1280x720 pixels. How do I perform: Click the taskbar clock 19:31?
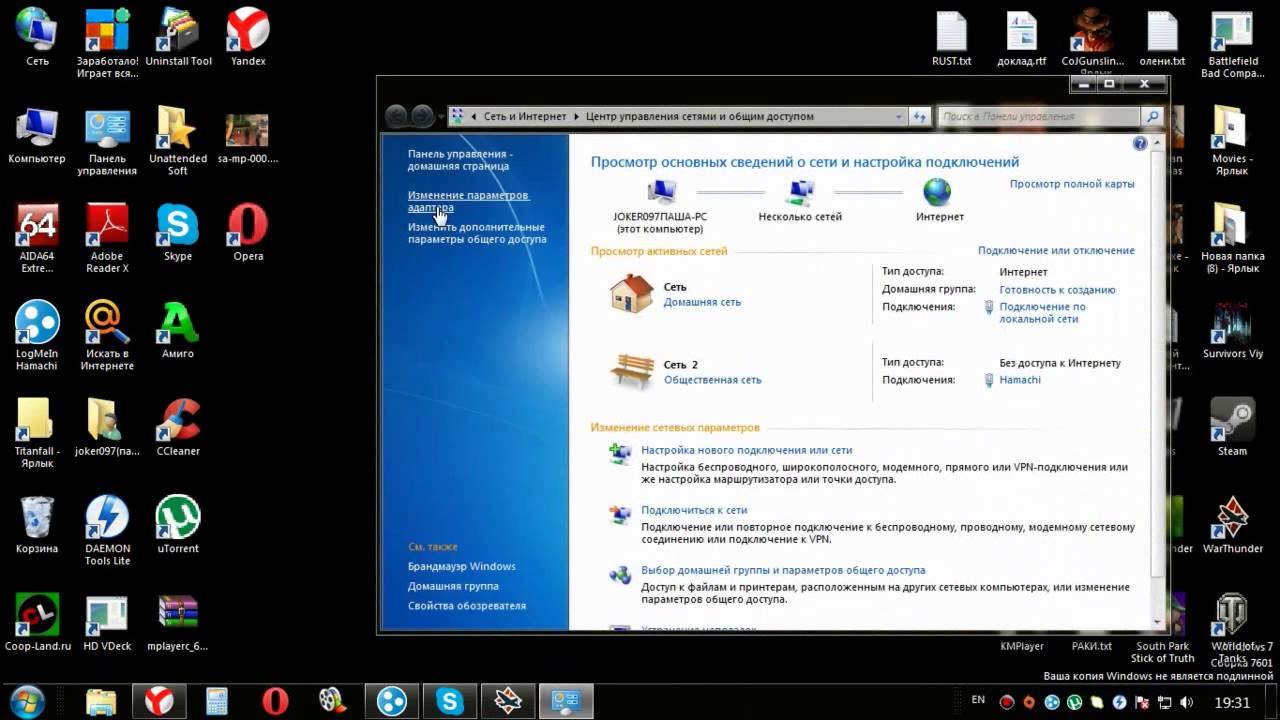[x=1233, y=702]
